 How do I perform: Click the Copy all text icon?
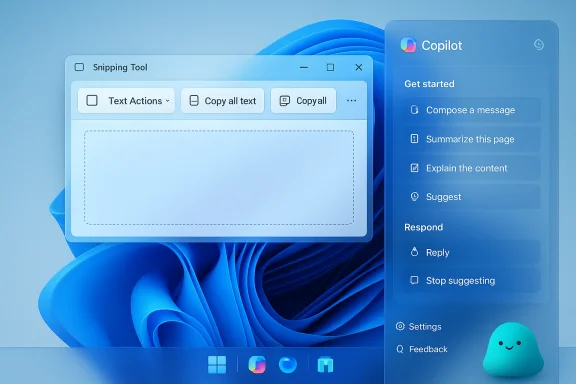[x=194, y=101]
